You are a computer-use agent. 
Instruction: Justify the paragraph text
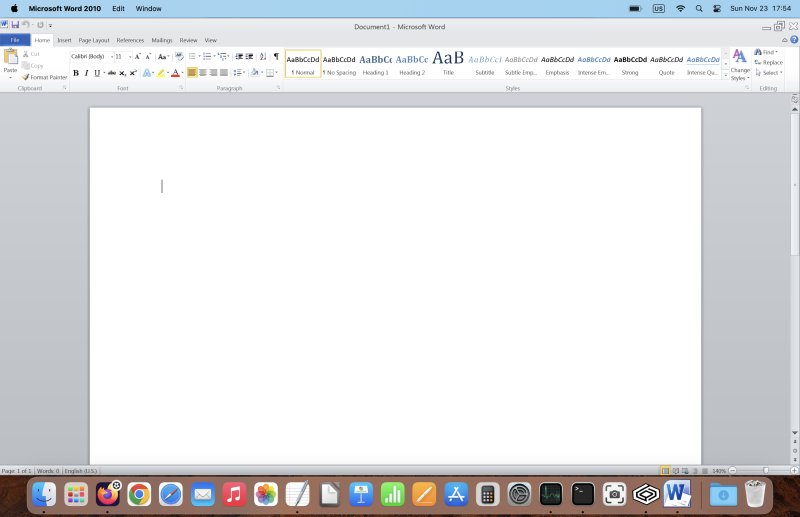223,73
